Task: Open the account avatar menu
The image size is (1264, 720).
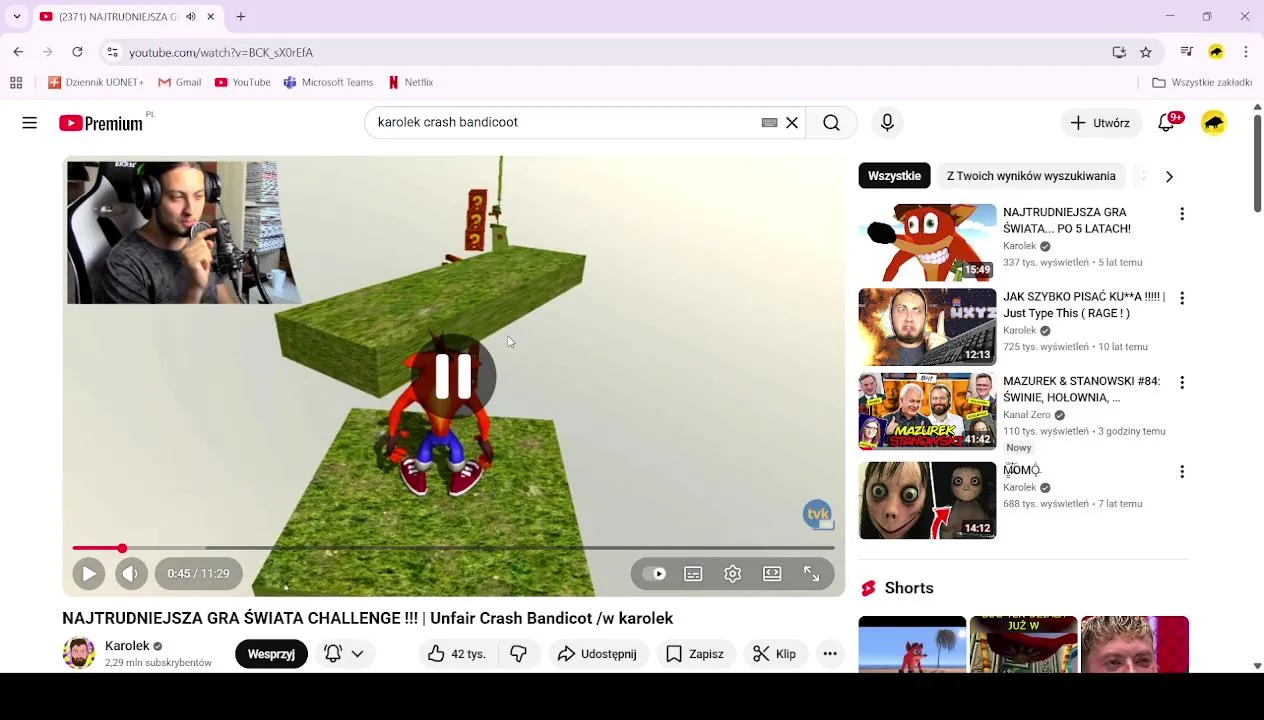Action: [x=1214, y=123]
